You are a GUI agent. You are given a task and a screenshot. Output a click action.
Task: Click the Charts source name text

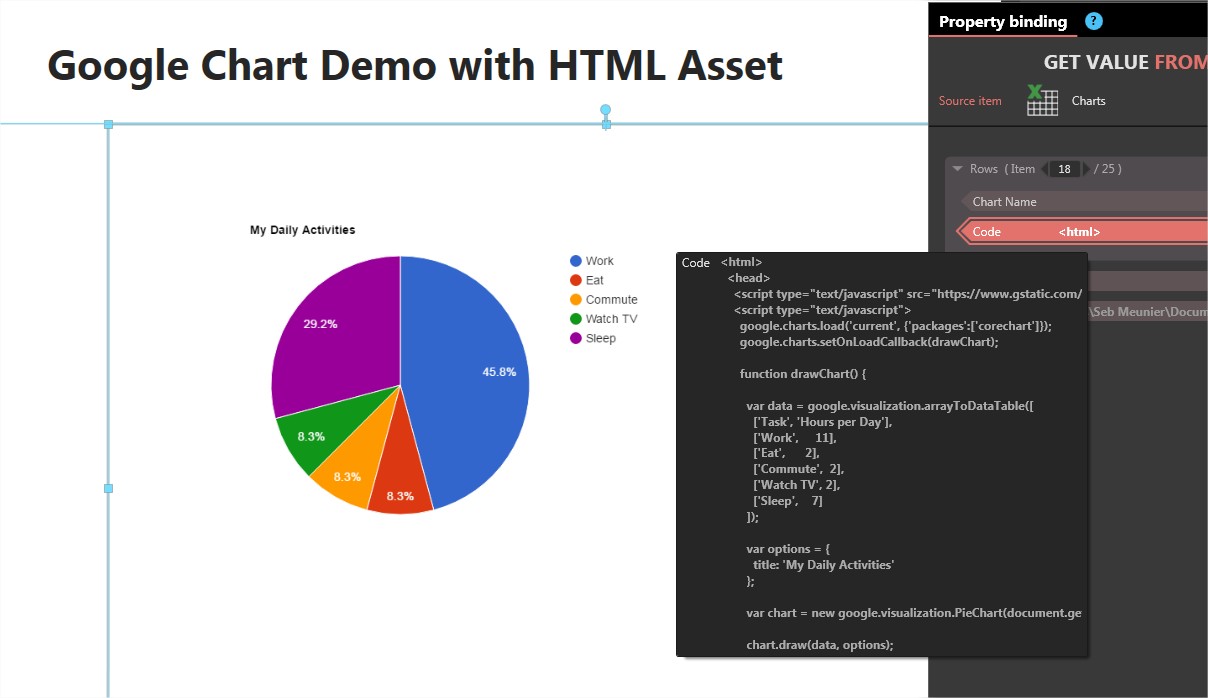[x=1089, y=101]
